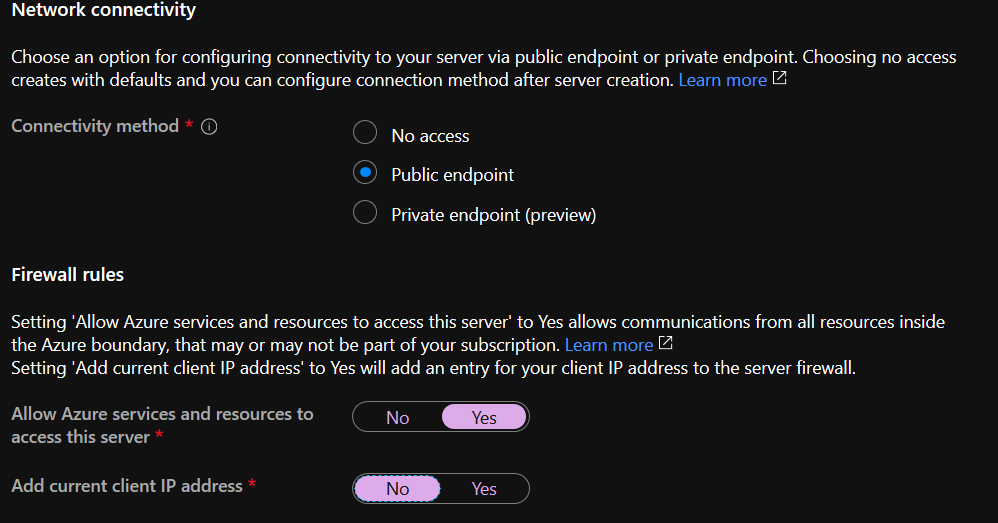Screen dimensions: 998x523
Task: Click the 'Connectivity method' field label
Action: pos(95,126)
